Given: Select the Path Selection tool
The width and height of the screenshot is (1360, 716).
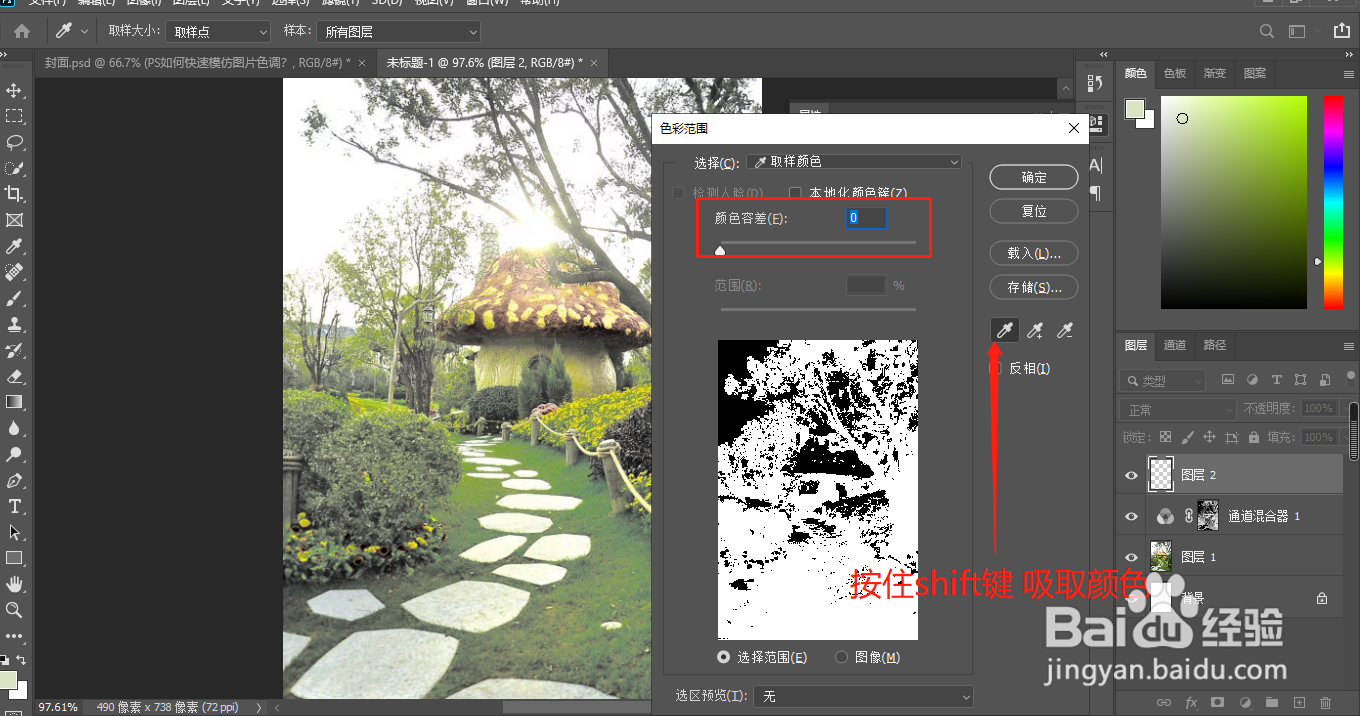Looking at the screenshot, I should pos(14,532).
